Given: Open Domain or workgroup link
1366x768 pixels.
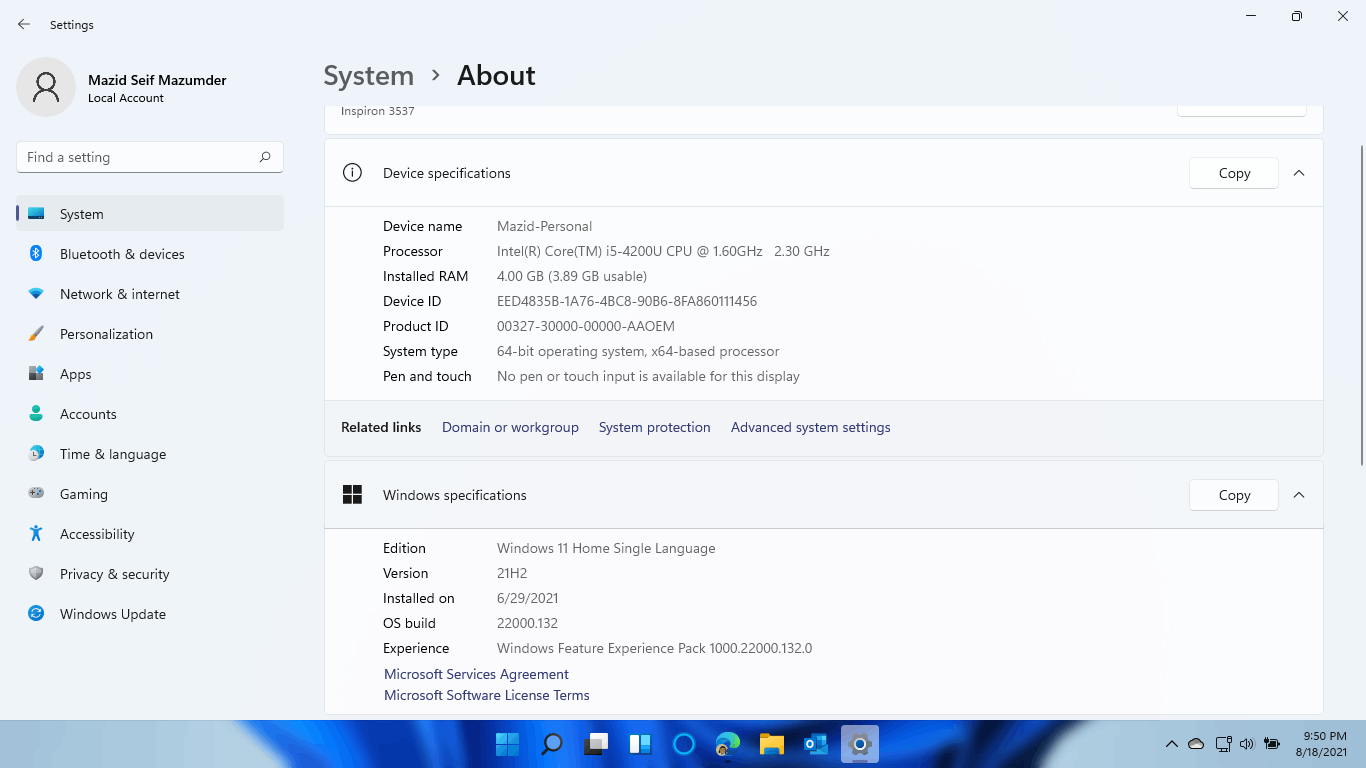Looking at the screenshot, I should pos(510,427).
